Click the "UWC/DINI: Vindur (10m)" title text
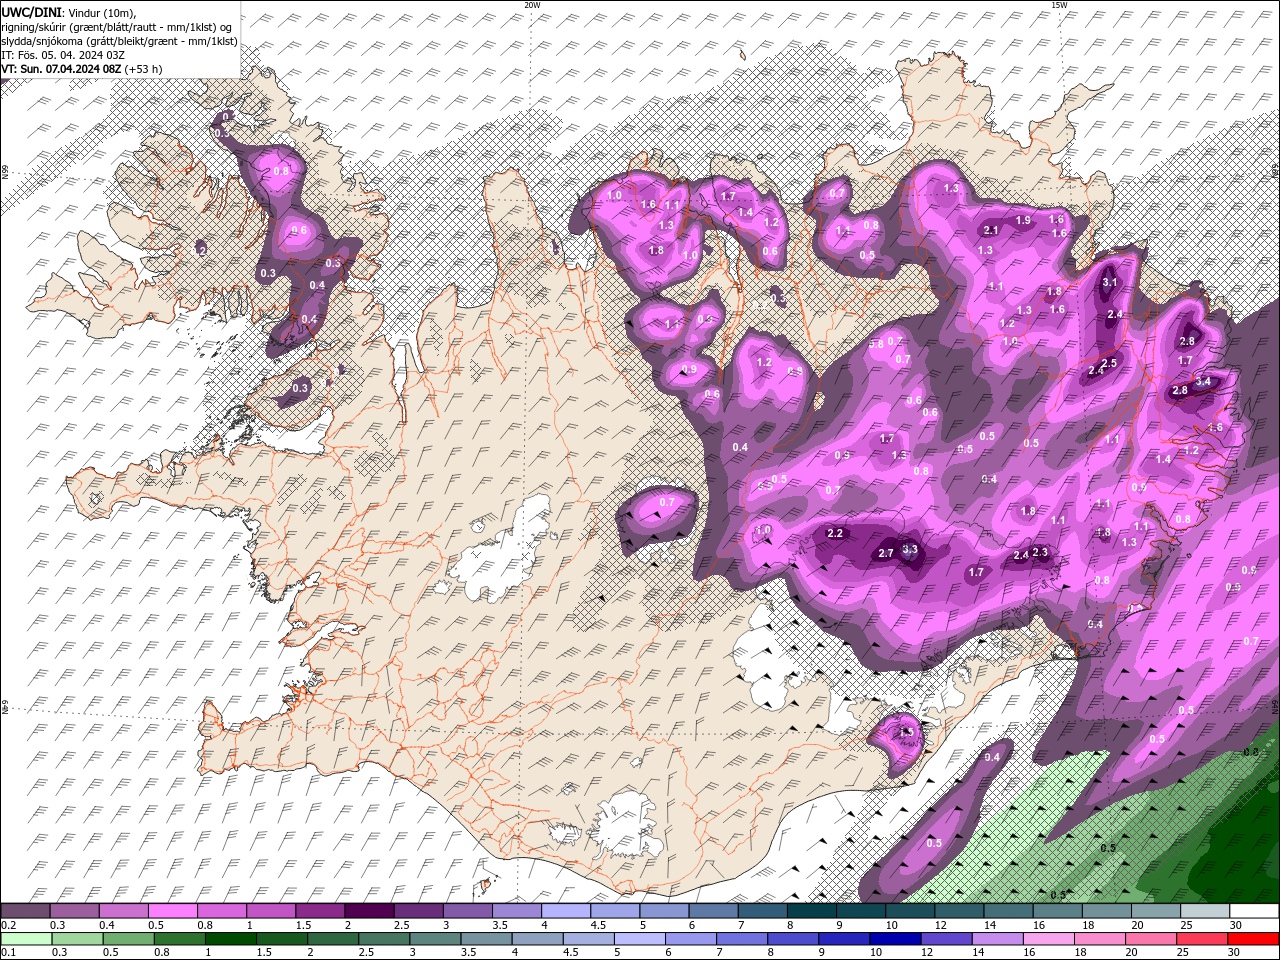This screenshot has height=960, width=1280. click(x=69, y=12)
